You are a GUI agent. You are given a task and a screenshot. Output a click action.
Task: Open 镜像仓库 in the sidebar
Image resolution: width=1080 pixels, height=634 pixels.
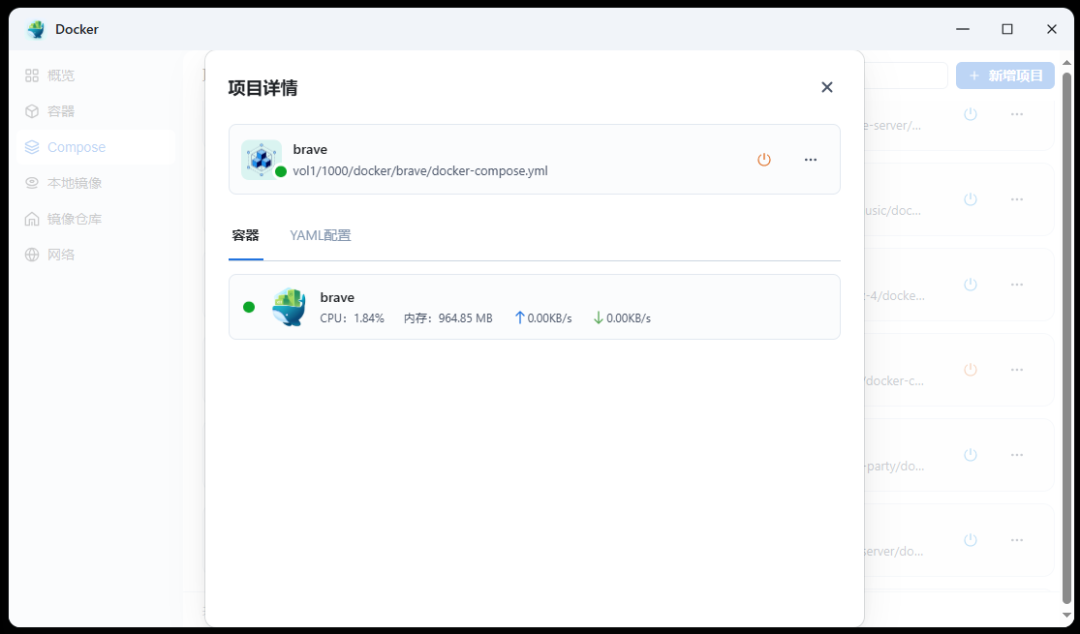[95, 218]
